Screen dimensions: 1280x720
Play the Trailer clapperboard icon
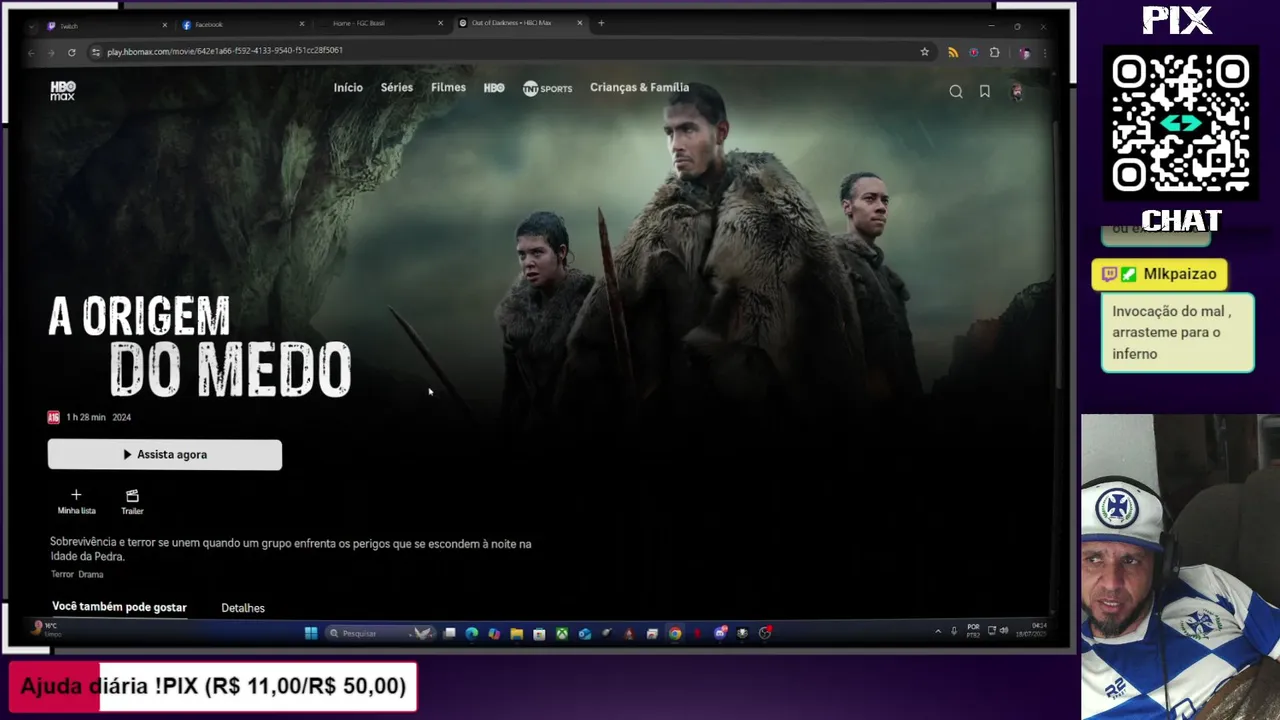pyautogui.click(x=132, y=495)
